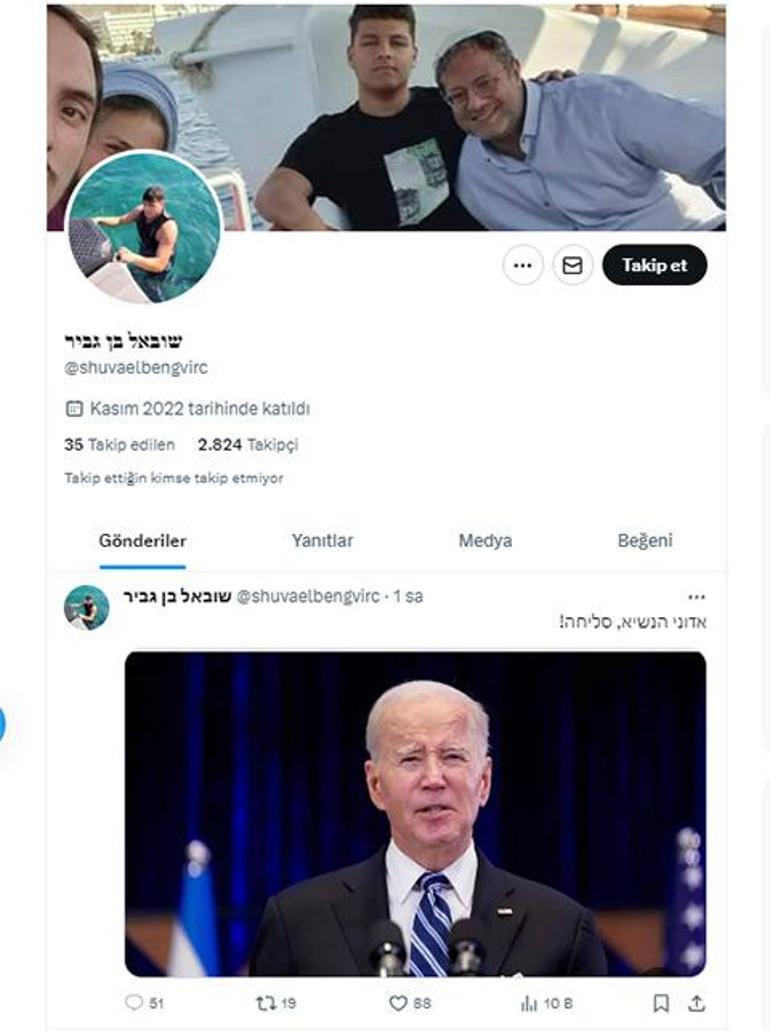Image resolution: width=770 pixels, height=1031 pixels.
Task: Click the share upload icon
Action: coord(696,1003)
